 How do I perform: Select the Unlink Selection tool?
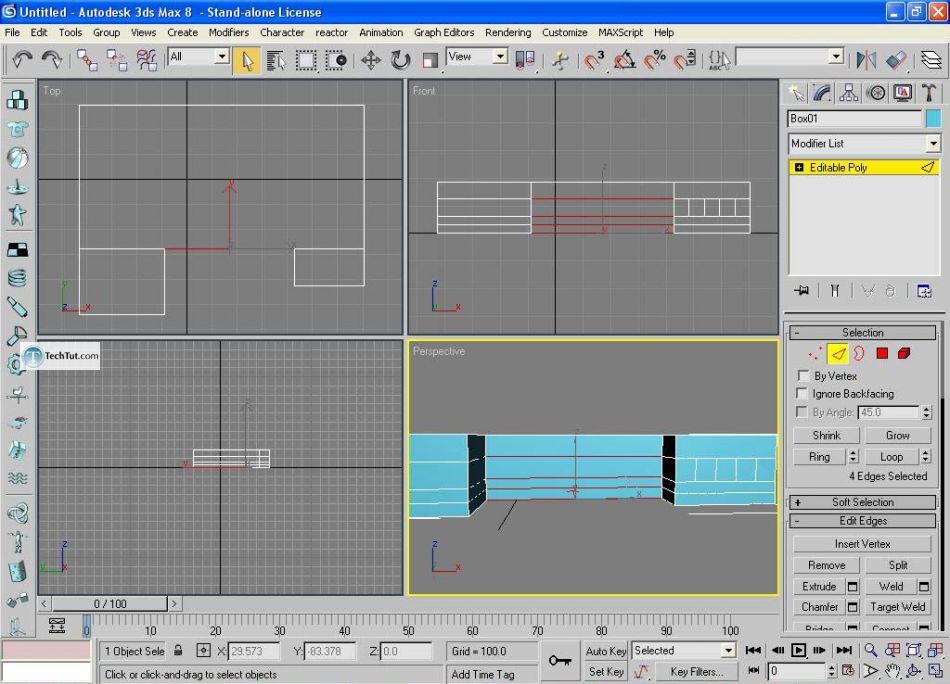click(x=116, y=60)
